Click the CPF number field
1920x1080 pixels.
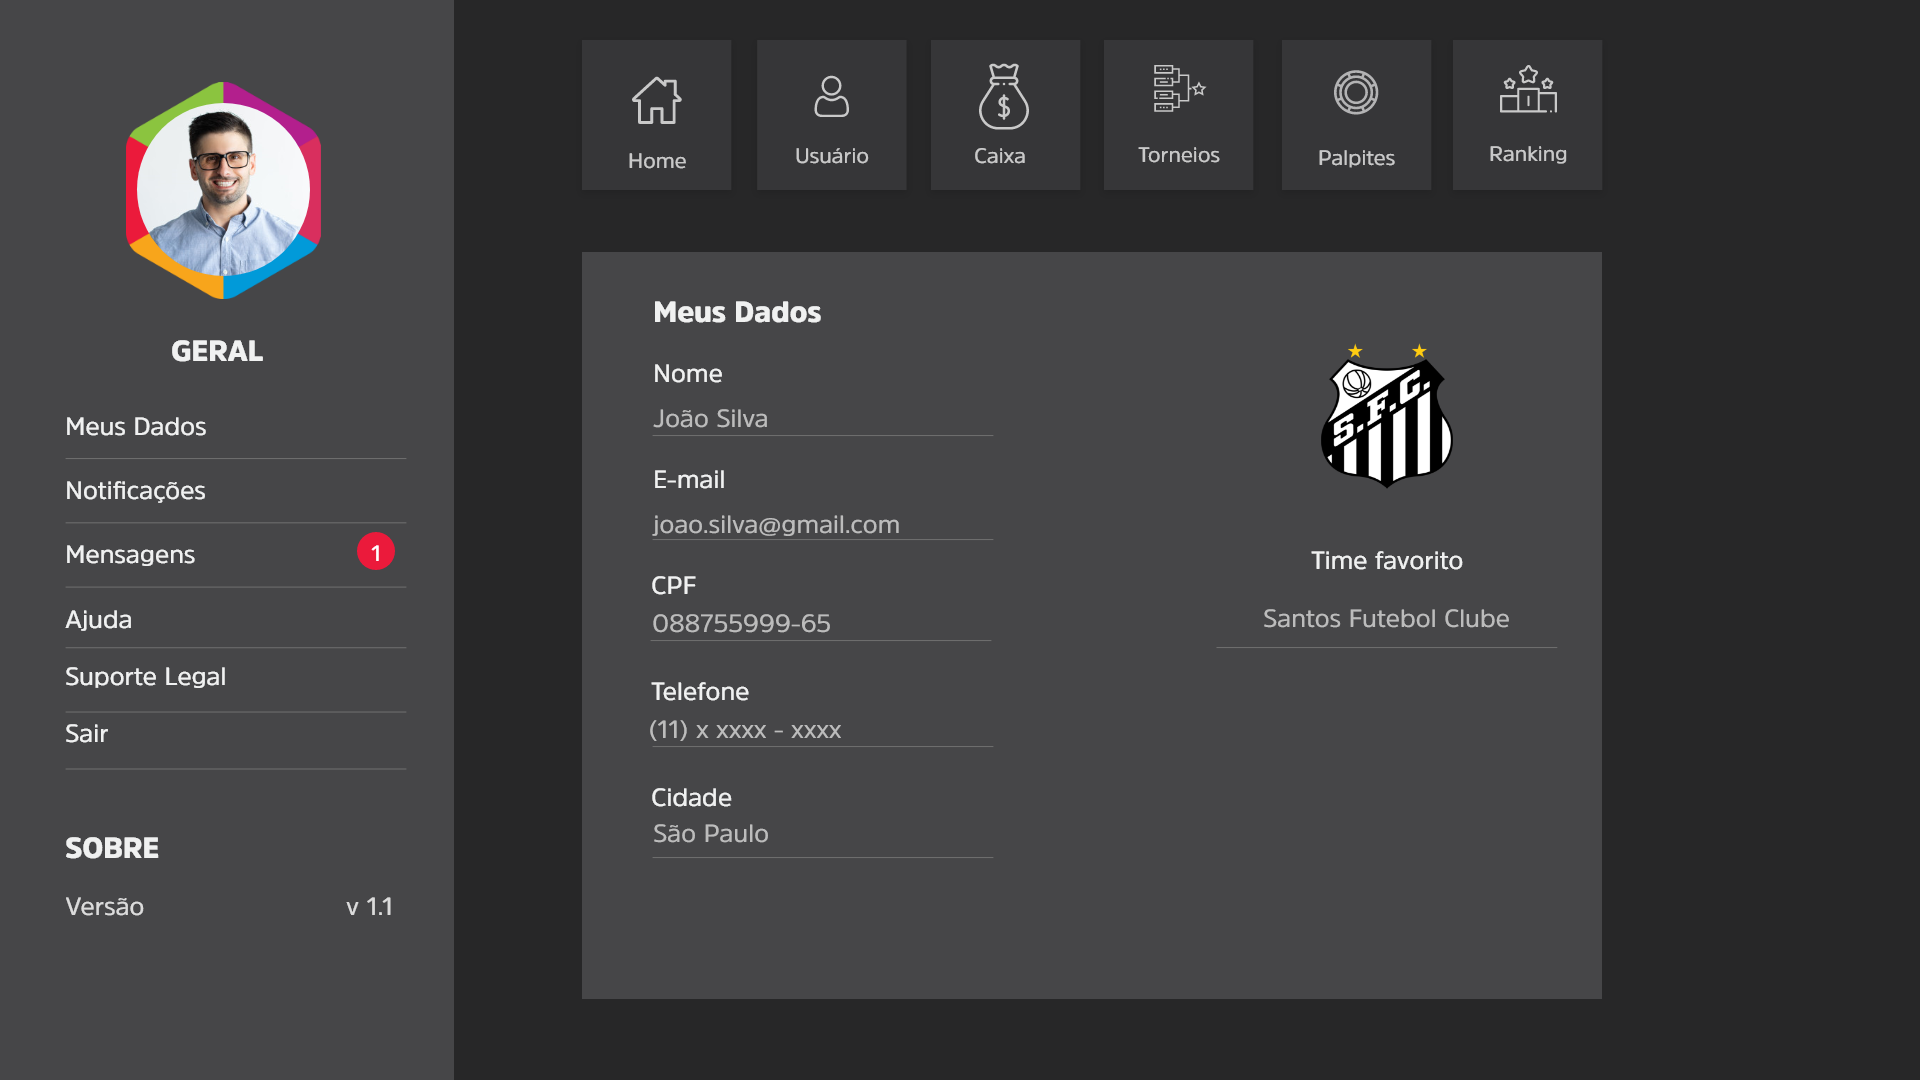[820, 624]
